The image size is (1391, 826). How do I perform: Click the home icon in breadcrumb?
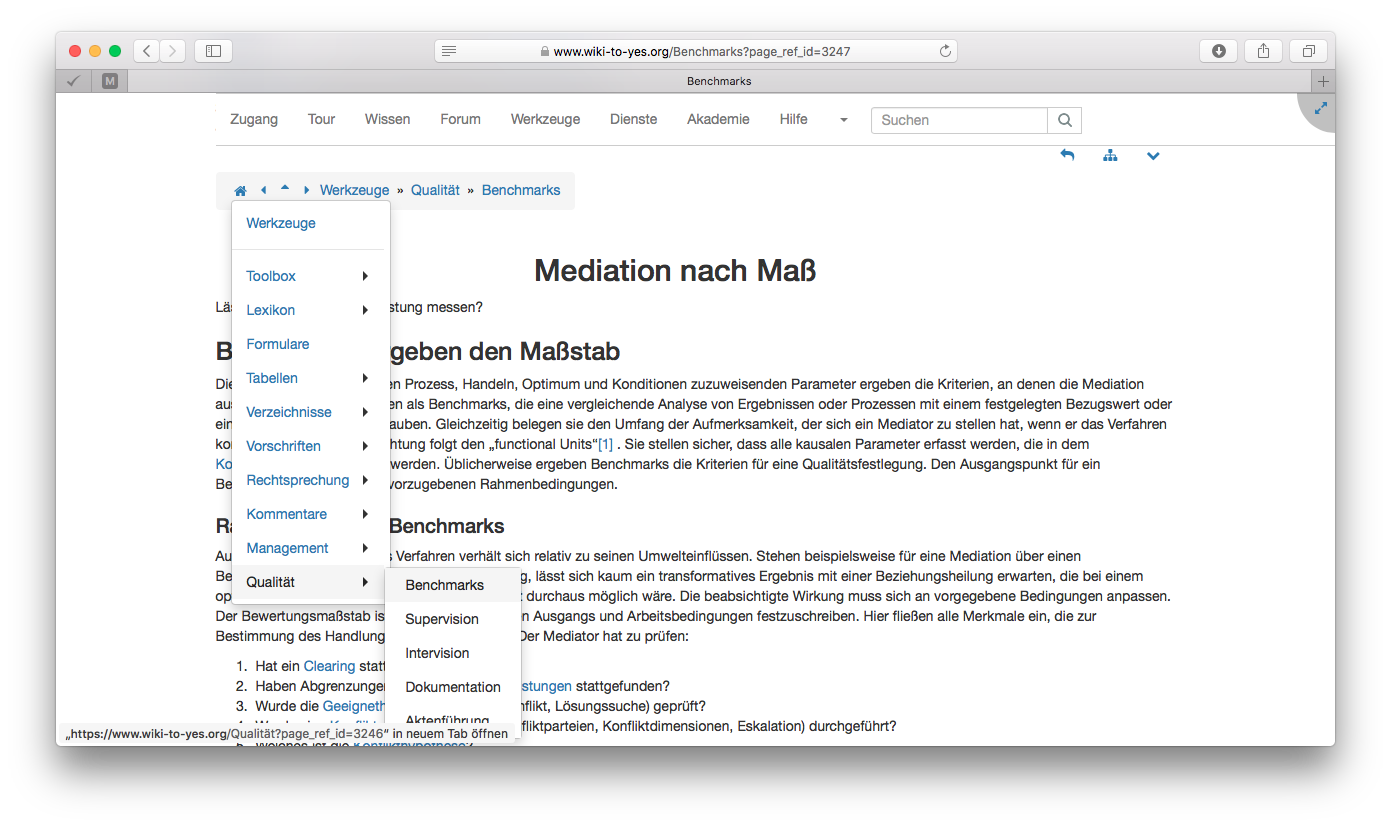[240, 191]
